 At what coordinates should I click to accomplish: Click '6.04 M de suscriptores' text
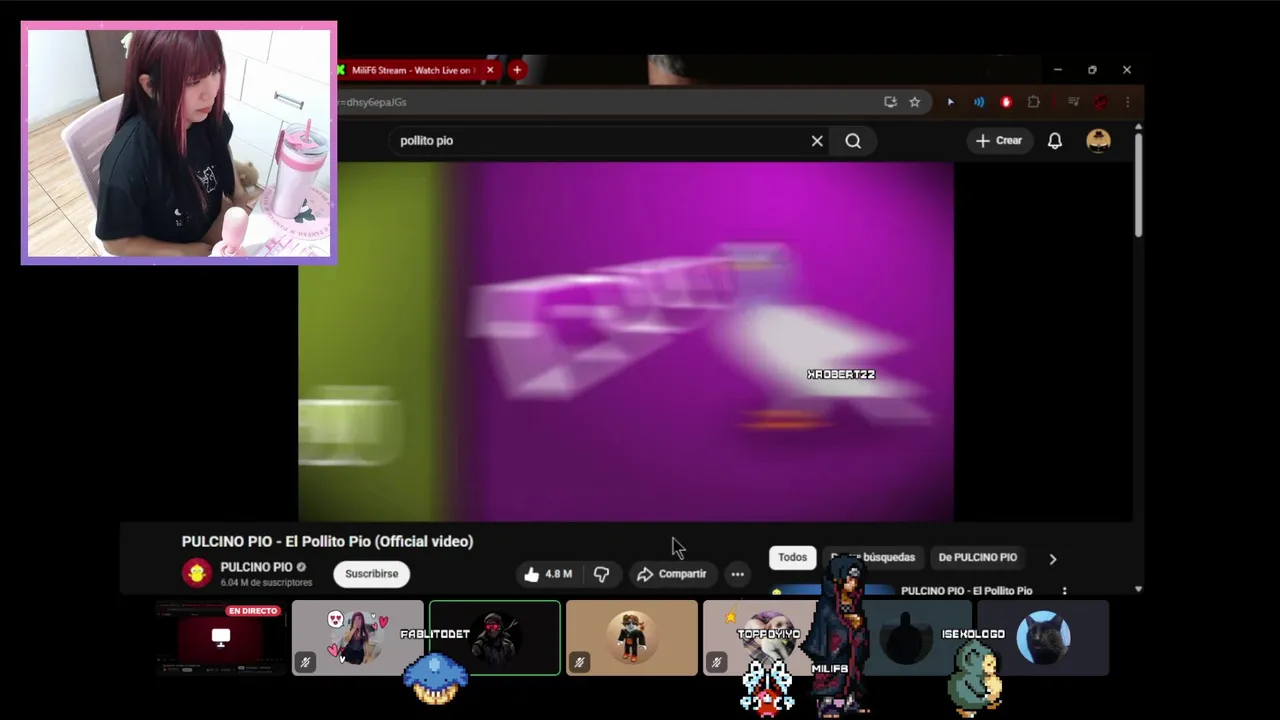coord(266,582)
